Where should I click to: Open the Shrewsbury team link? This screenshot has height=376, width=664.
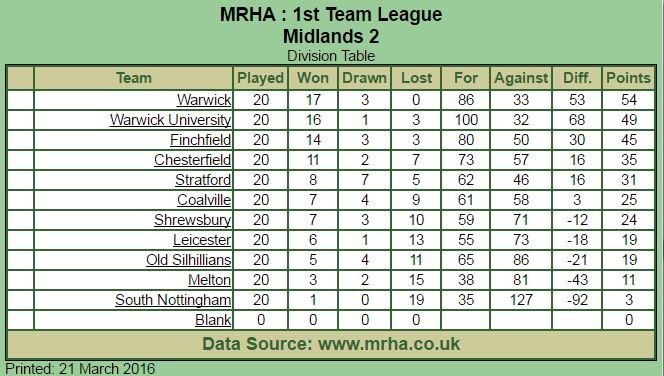click(193, 220)
